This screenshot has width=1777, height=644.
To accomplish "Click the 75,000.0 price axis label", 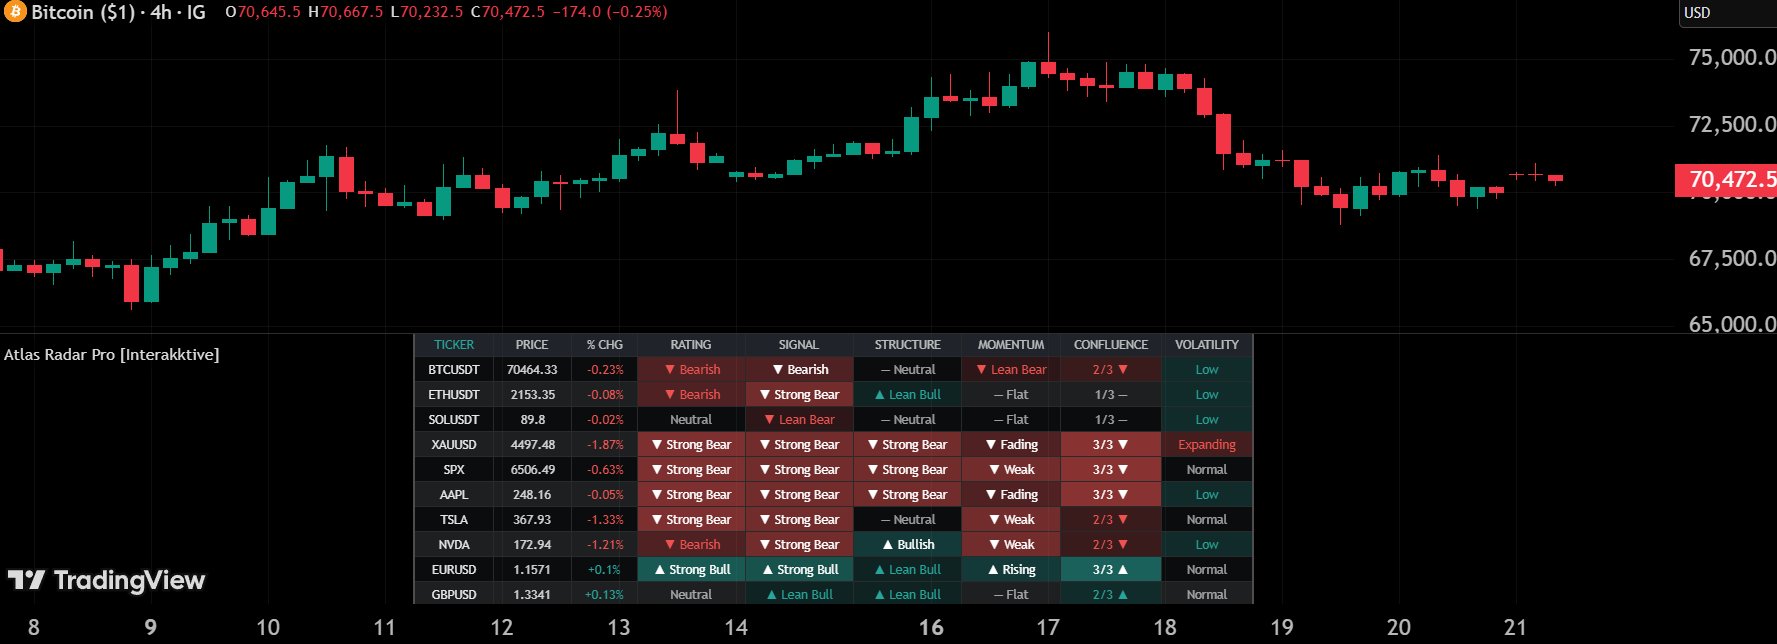I will [1731, 58].
